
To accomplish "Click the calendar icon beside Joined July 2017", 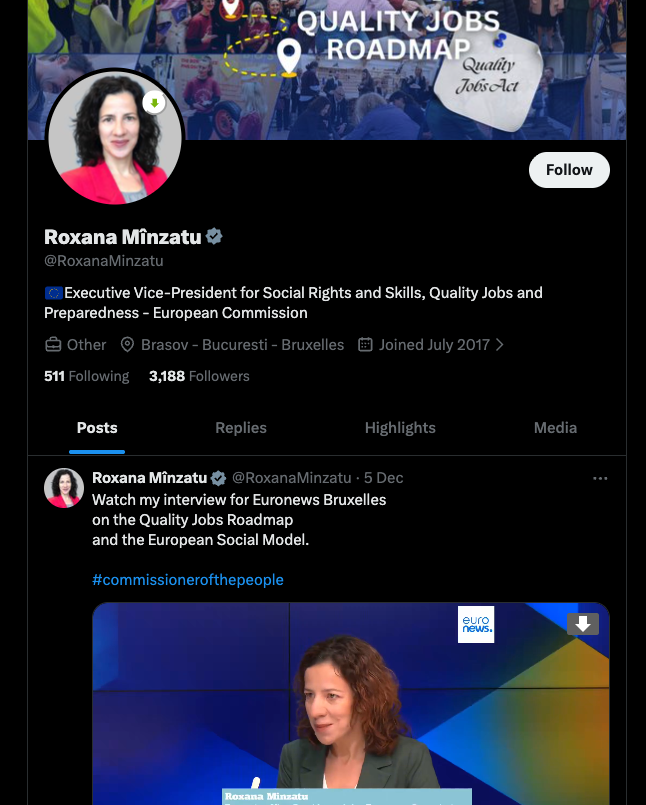I will 365,344.
